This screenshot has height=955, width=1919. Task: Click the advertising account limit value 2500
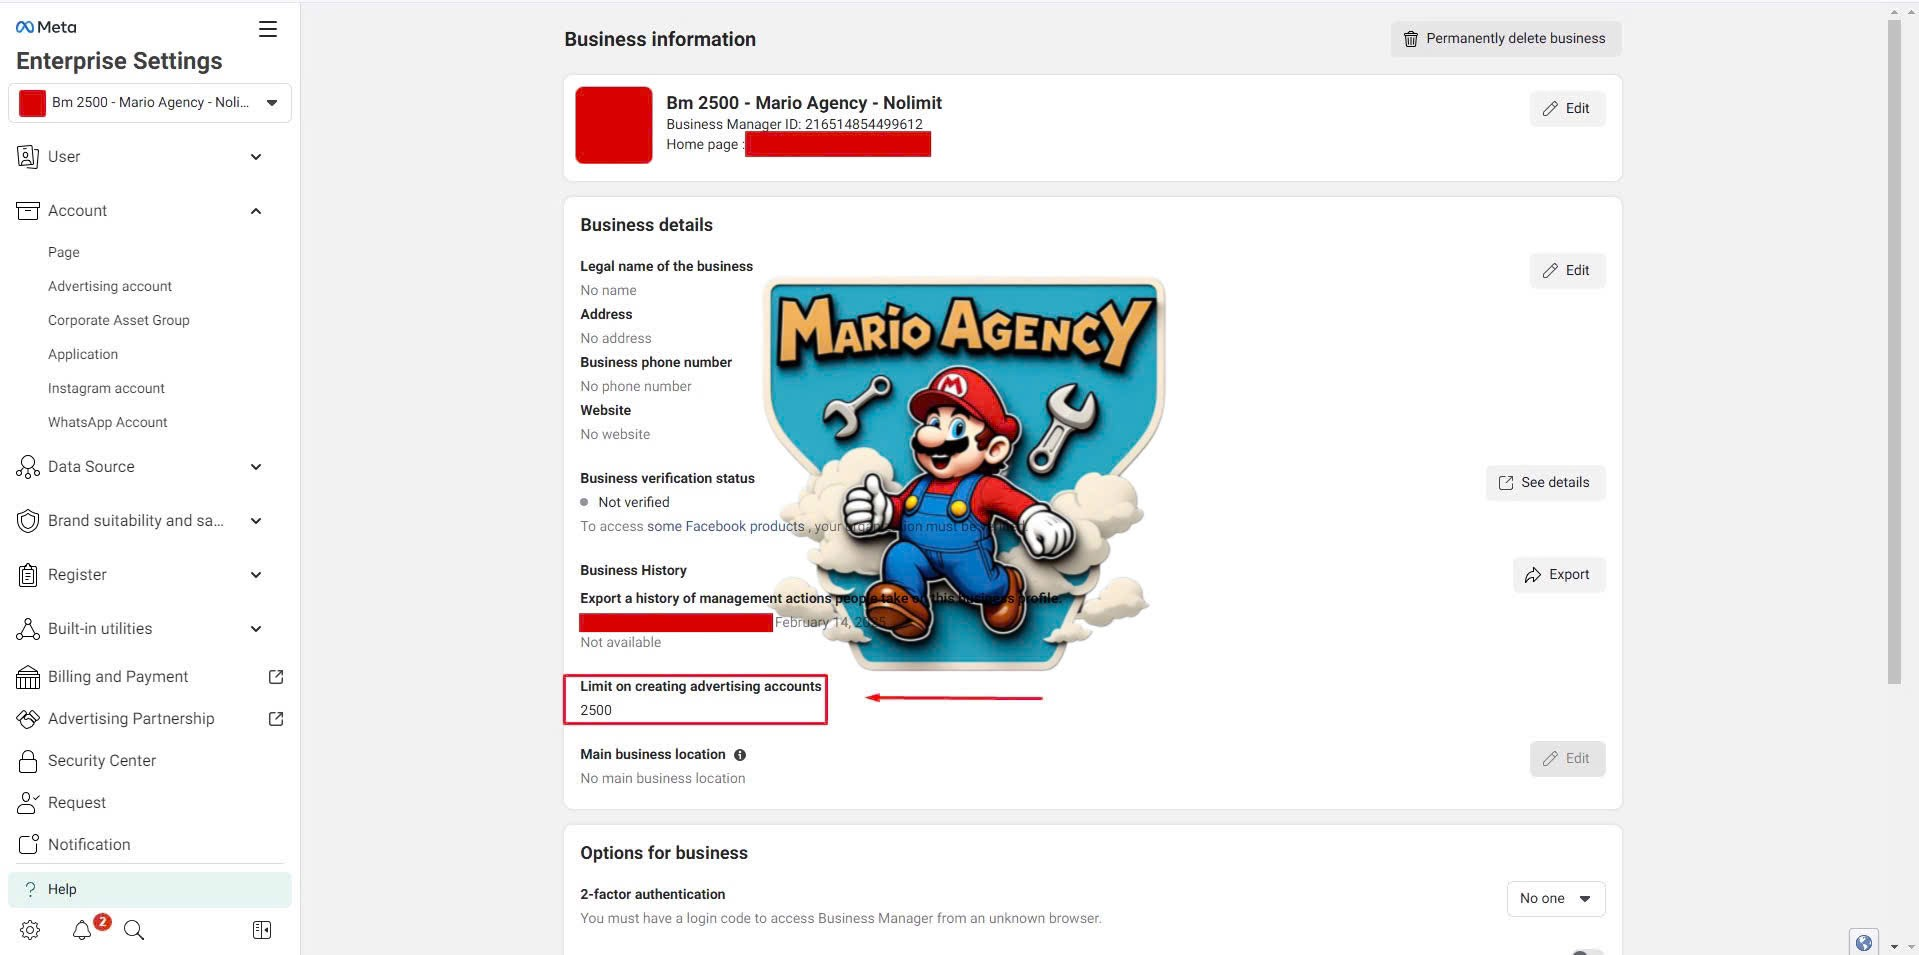[x=596, y=711]
